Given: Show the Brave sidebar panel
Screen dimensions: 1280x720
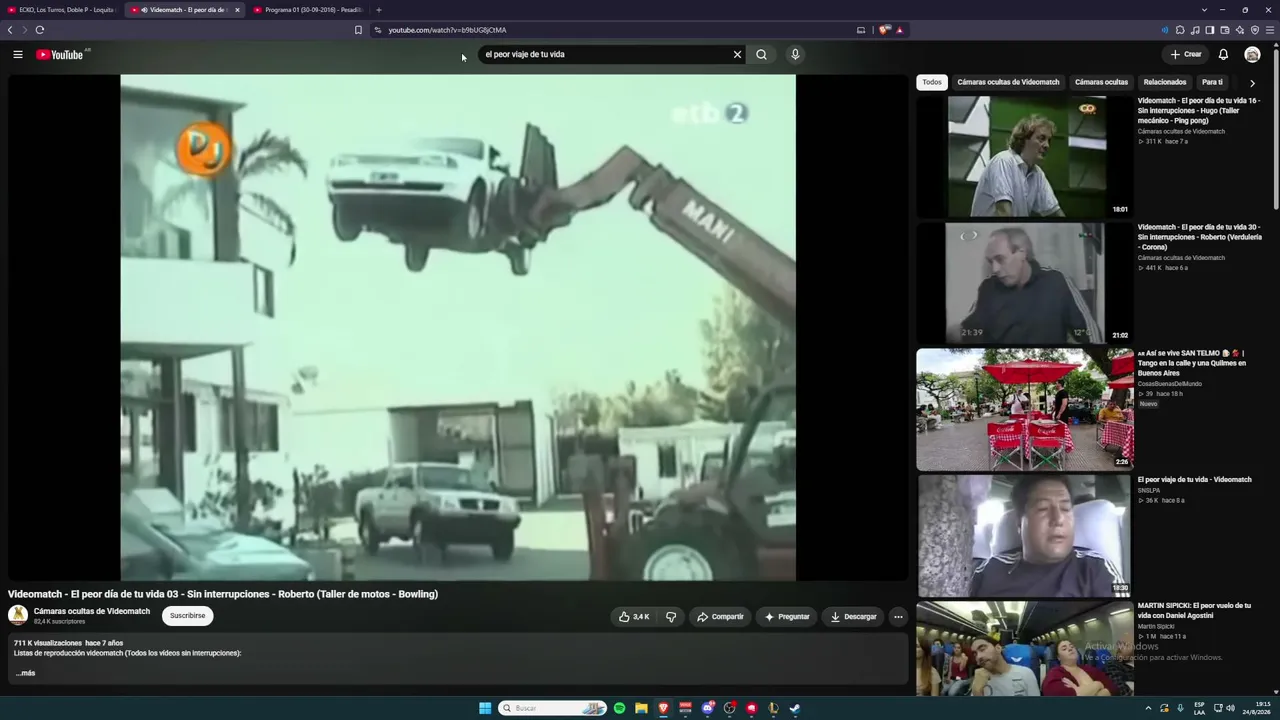Looking at the screenshot, I should point(1210,30).
